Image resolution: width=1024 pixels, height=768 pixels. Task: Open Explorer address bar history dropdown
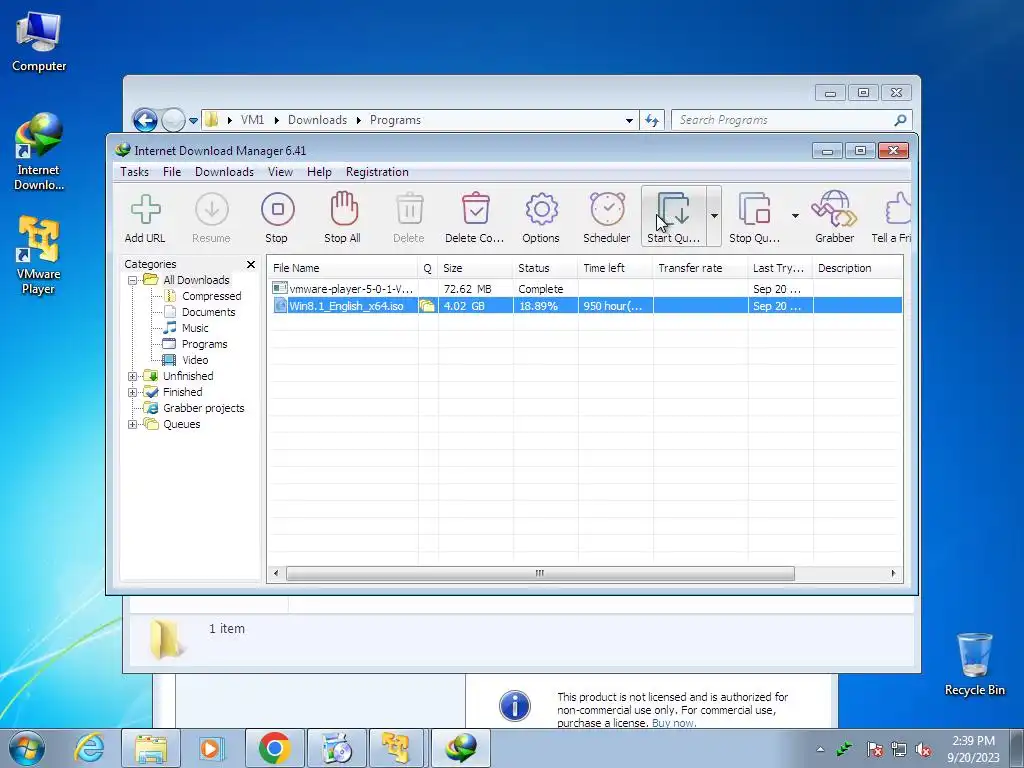coord(629,120)
